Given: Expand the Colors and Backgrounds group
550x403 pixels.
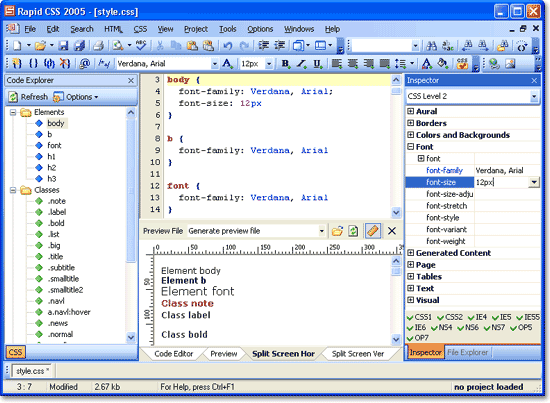Looking at the screenshot, I should (410, 135).
